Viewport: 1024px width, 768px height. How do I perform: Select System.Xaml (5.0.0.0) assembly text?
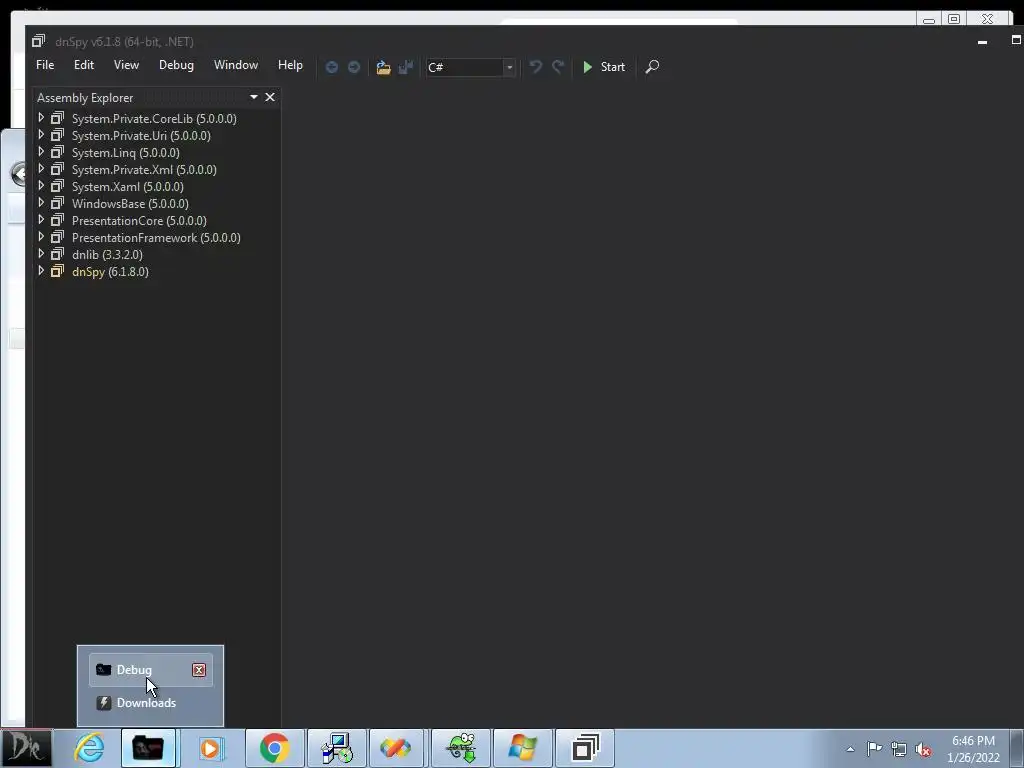click(127, 187)
